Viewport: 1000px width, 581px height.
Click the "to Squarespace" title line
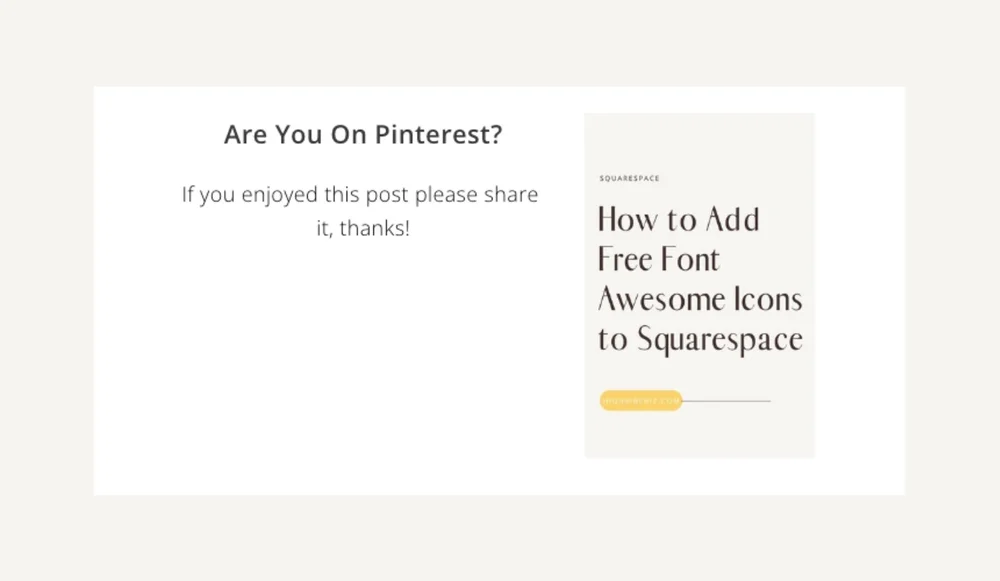[700, 339]
